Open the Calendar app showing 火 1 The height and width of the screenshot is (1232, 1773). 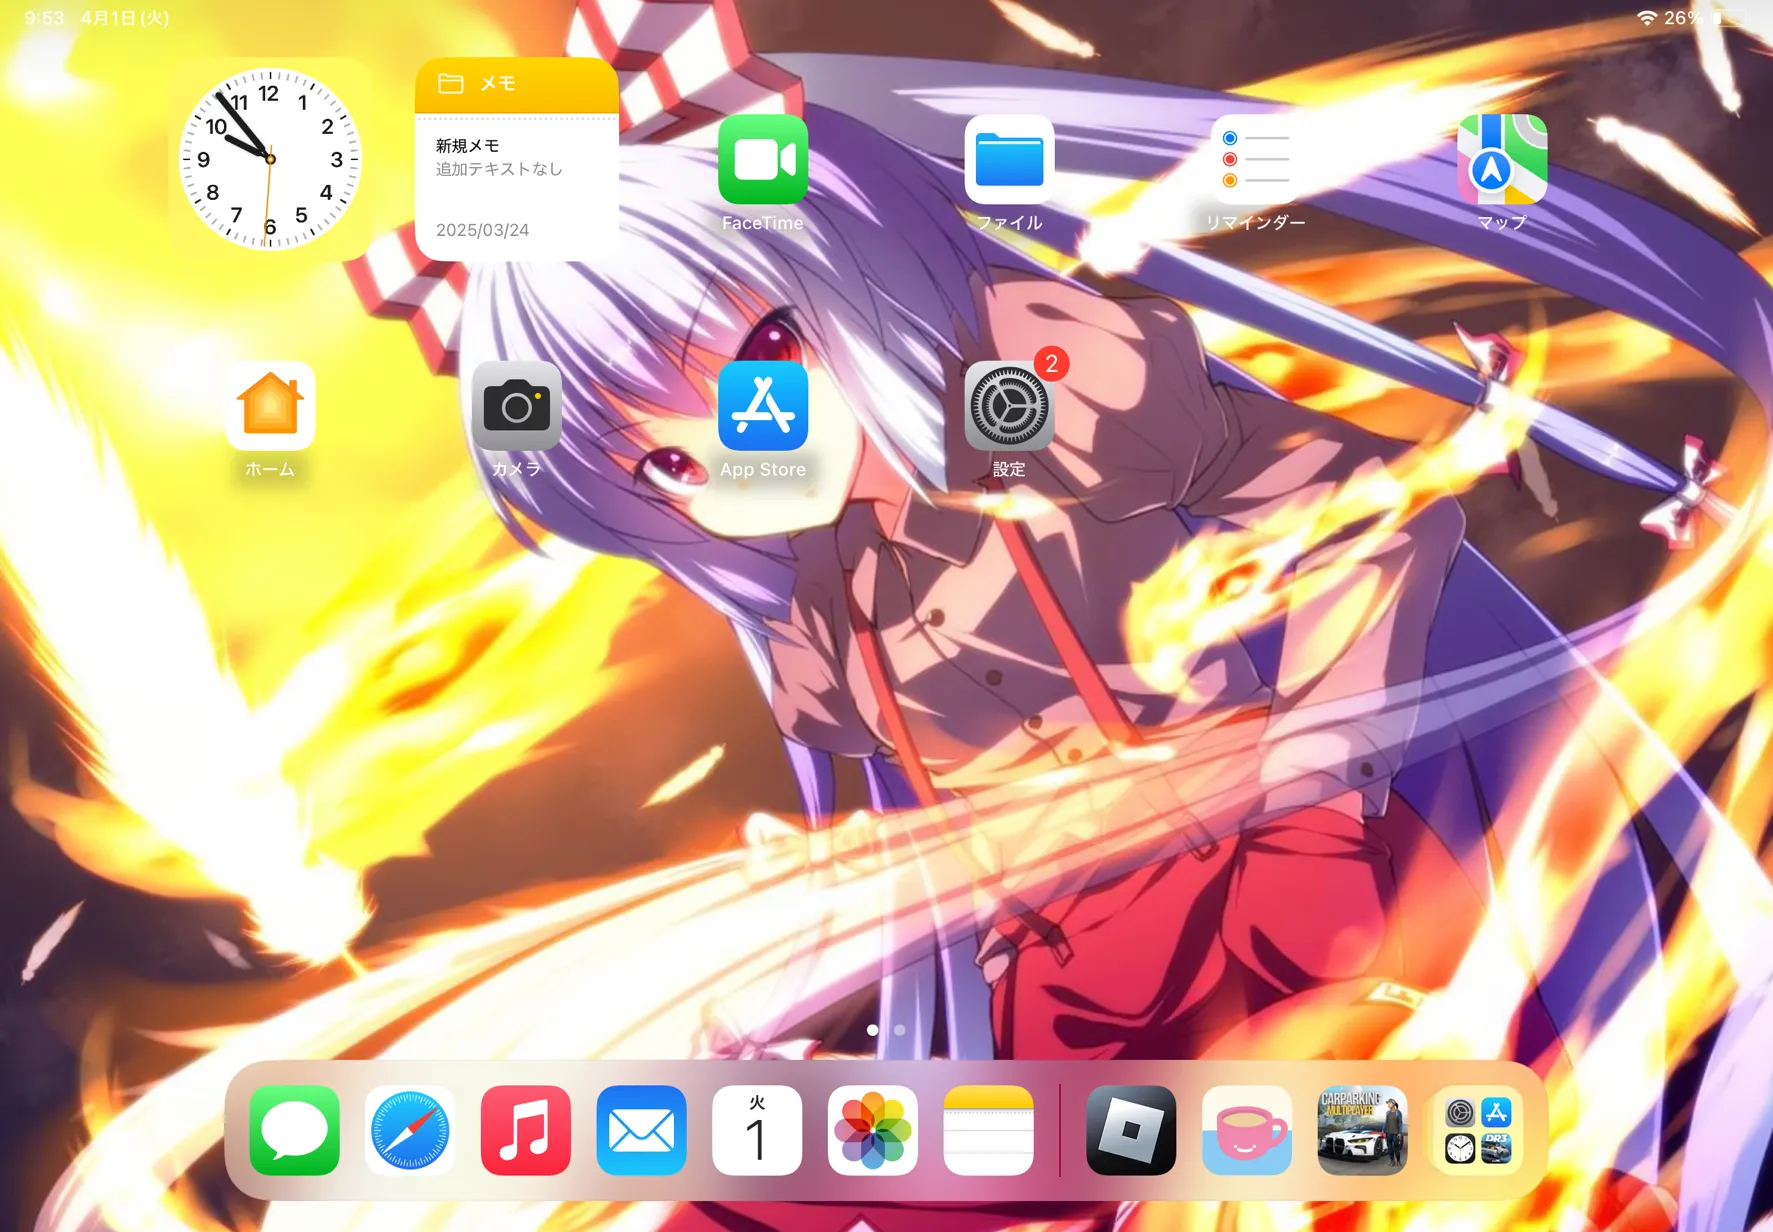coord(757,1130)
